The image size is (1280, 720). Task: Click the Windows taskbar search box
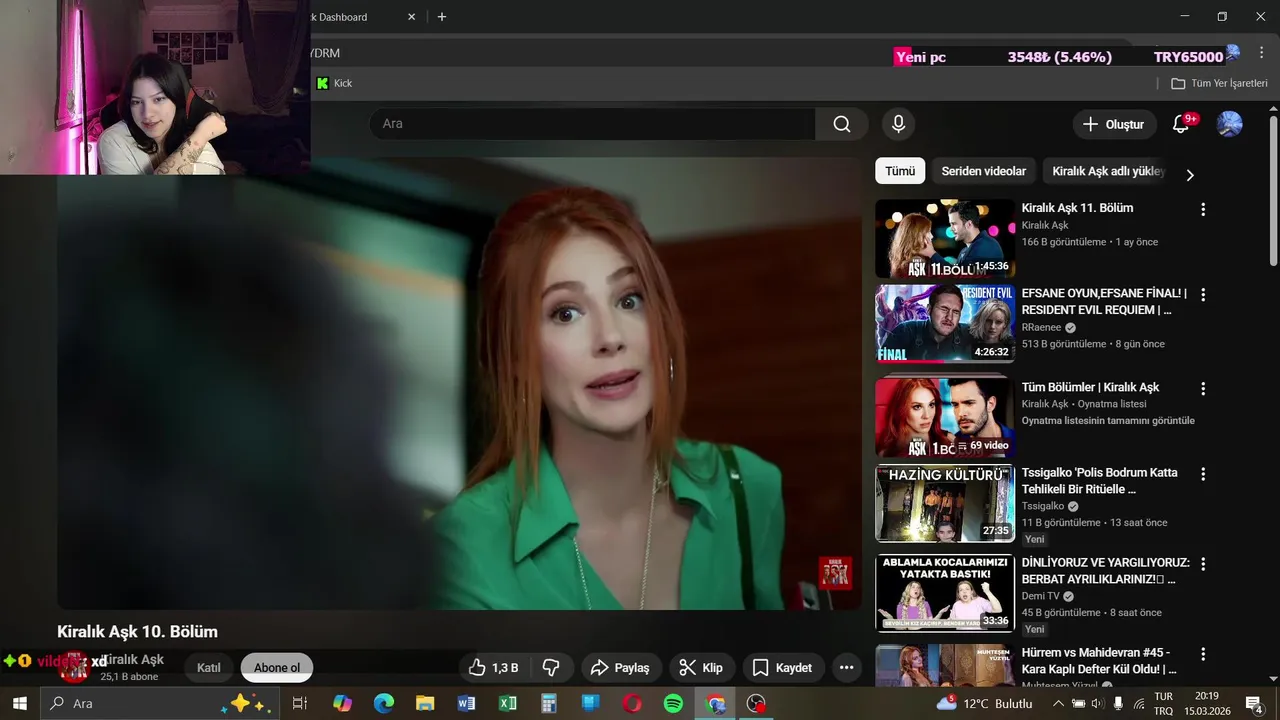pos(158,703)
